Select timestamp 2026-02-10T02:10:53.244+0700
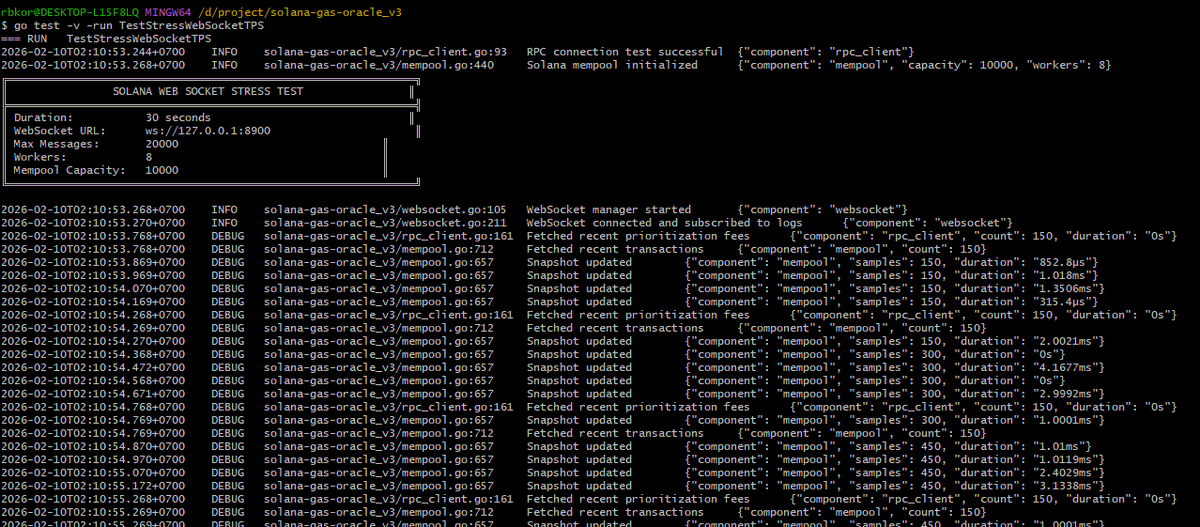 coord(93,51)
